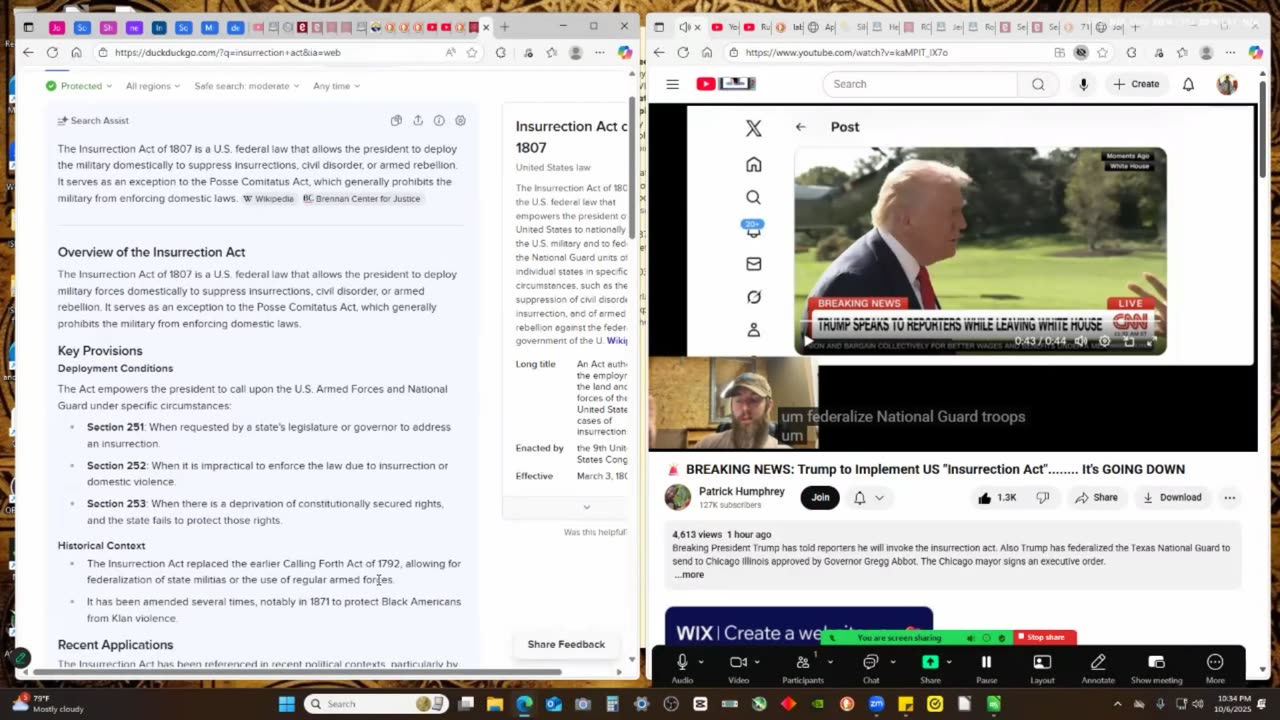Screen dimensions: 1280x720
Task: Dislike the video with thumbs down
Action: (x=1043, y=497)
